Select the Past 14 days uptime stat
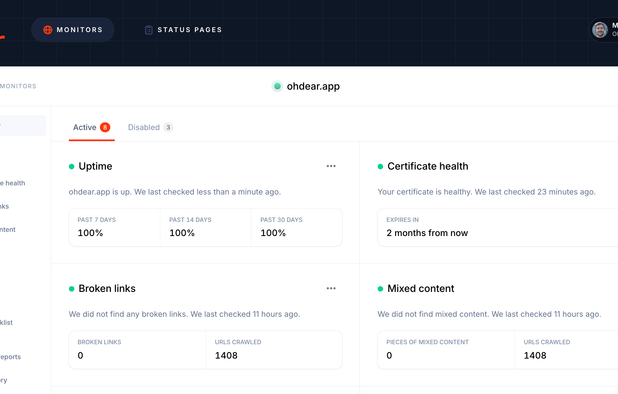 pos(206,227)
